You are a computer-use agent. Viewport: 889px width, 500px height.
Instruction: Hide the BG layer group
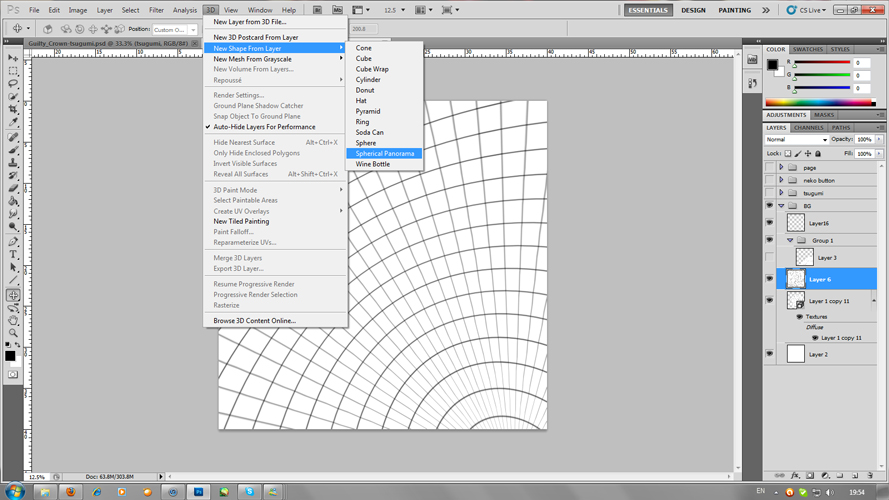(x=769, y=206)
